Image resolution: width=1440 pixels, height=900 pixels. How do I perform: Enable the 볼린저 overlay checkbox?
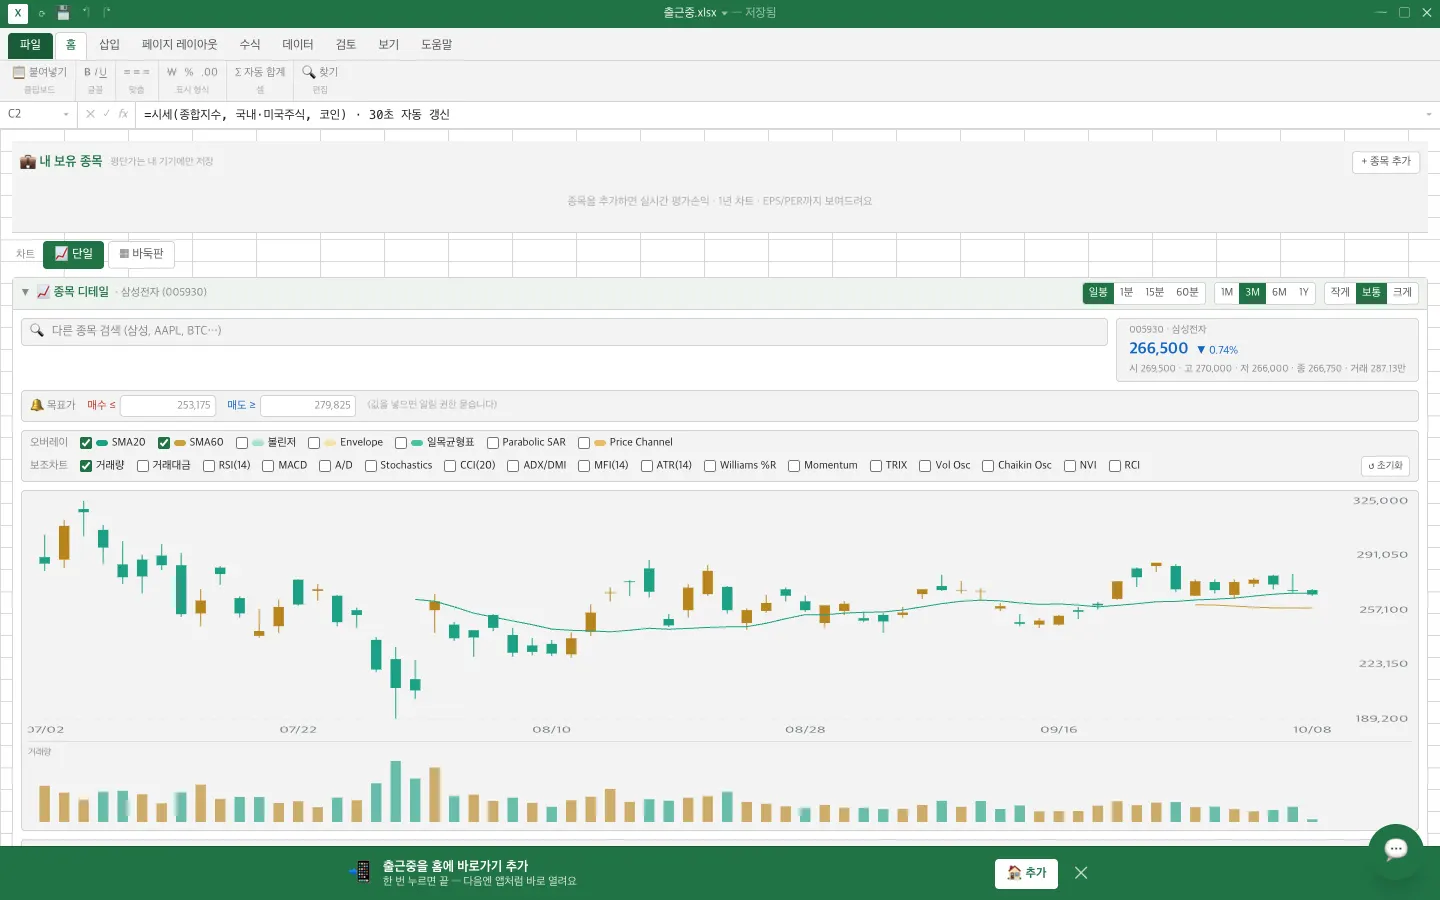(x=242, y=442)
